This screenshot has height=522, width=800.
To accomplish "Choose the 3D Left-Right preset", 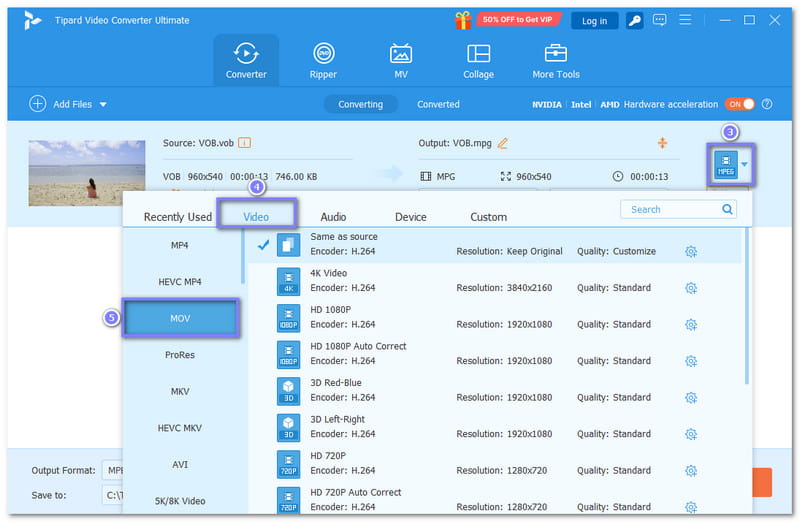I will pyautogui.click(x=495, y=427).
